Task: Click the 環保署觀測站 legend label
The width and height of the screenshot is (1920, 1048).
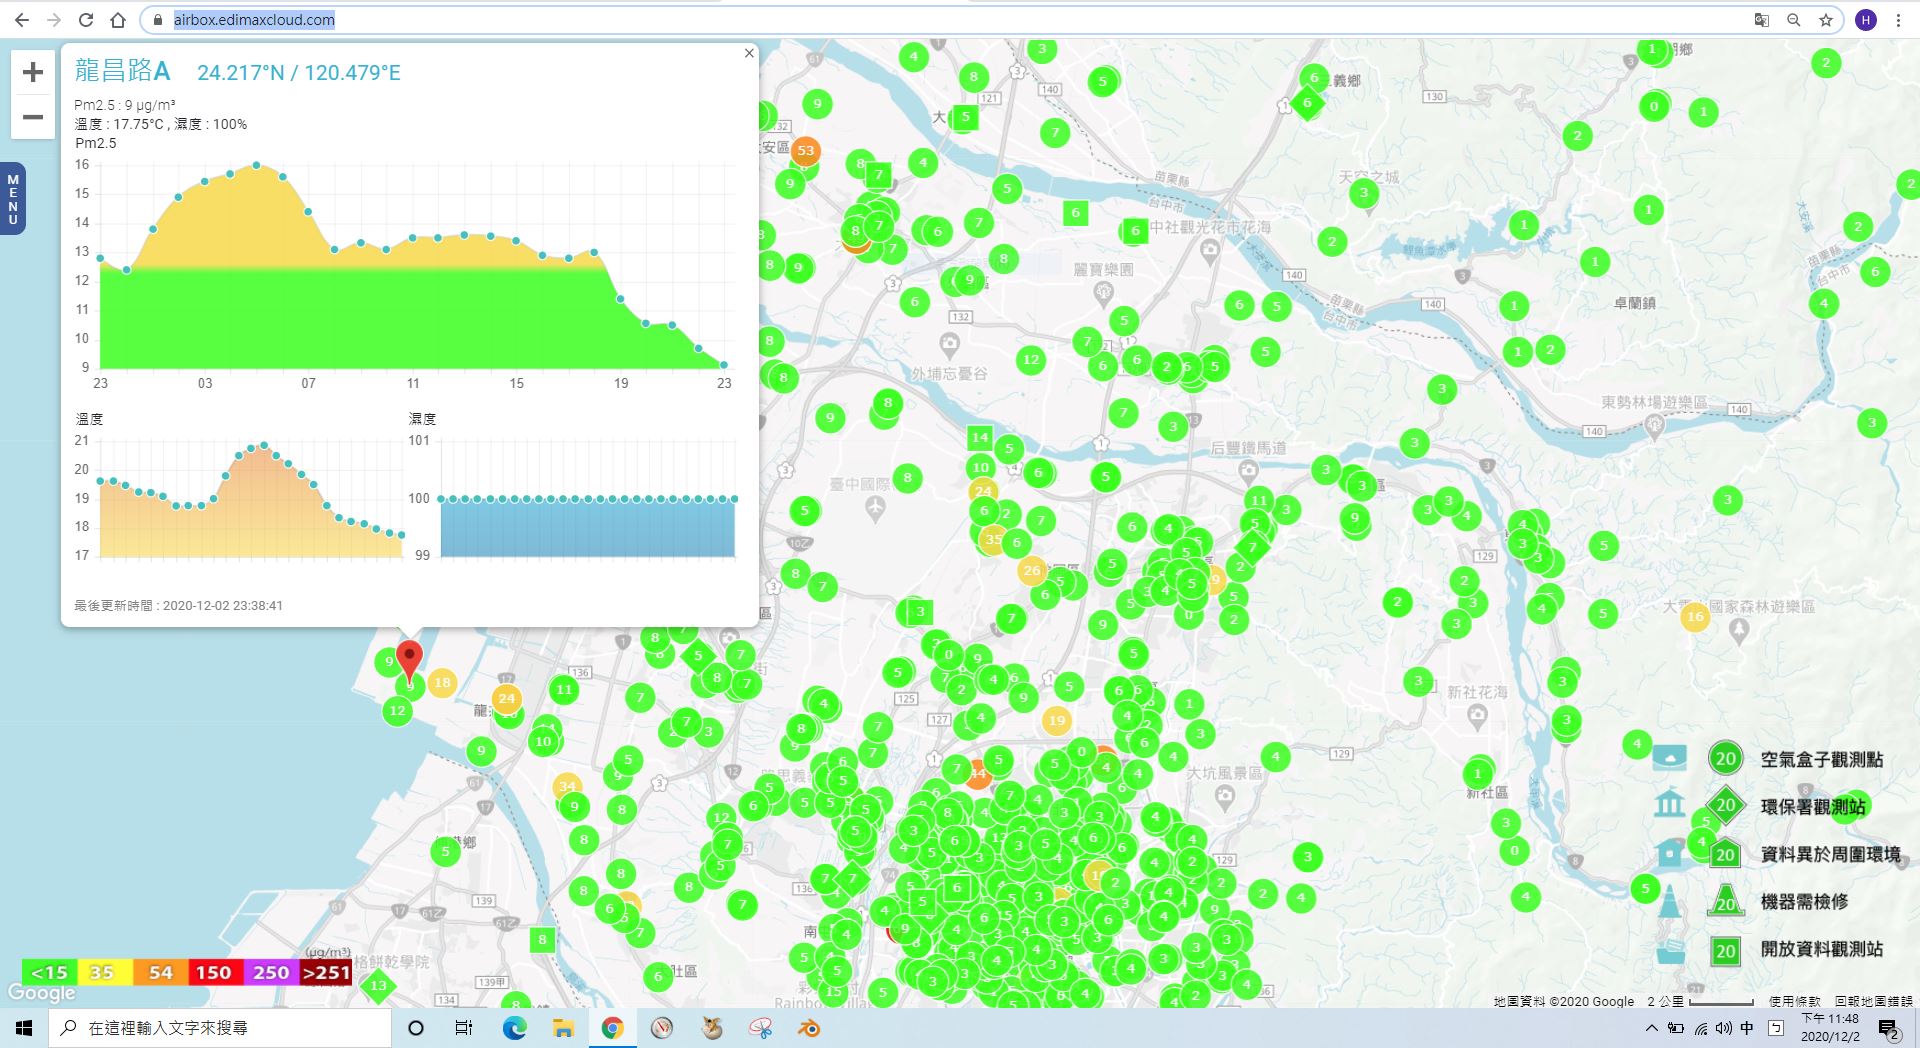Action: [1813, 806]
